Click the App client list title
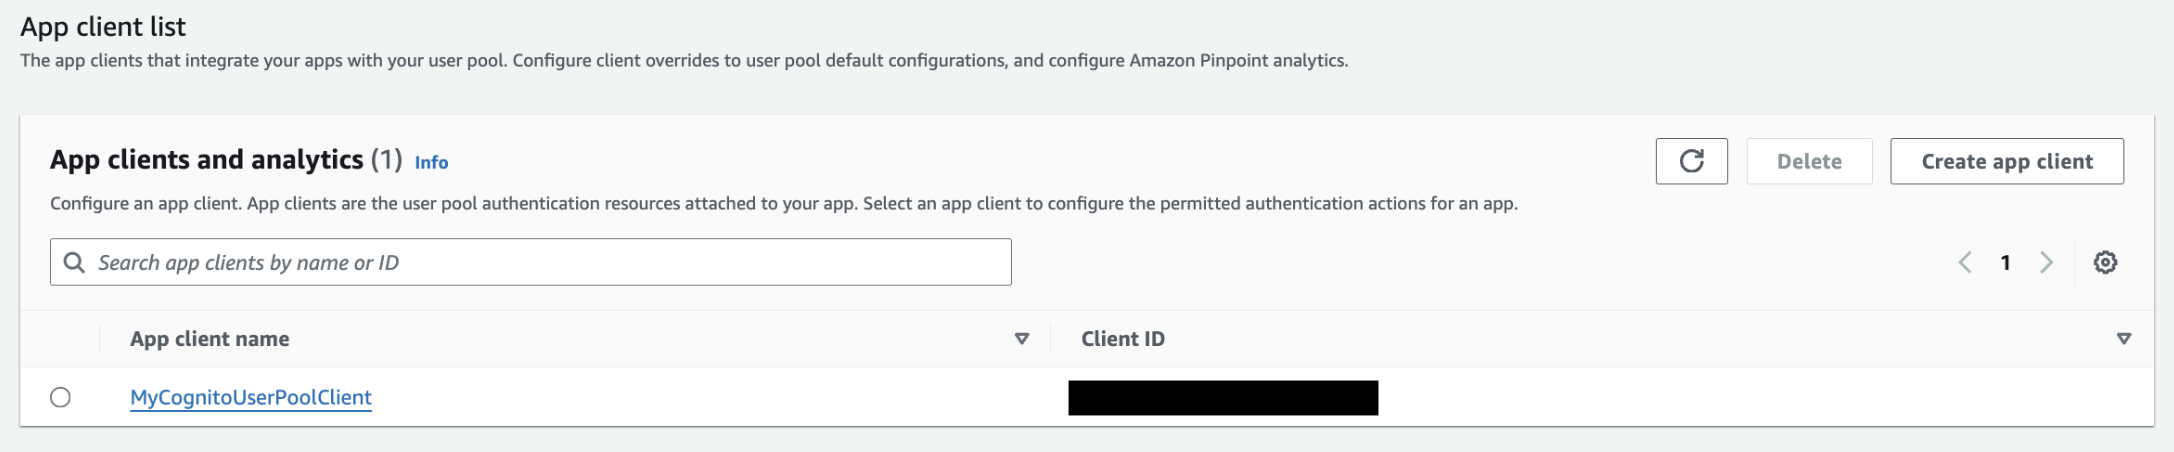Screen dimensions: 2174x452 pos(103,26)
